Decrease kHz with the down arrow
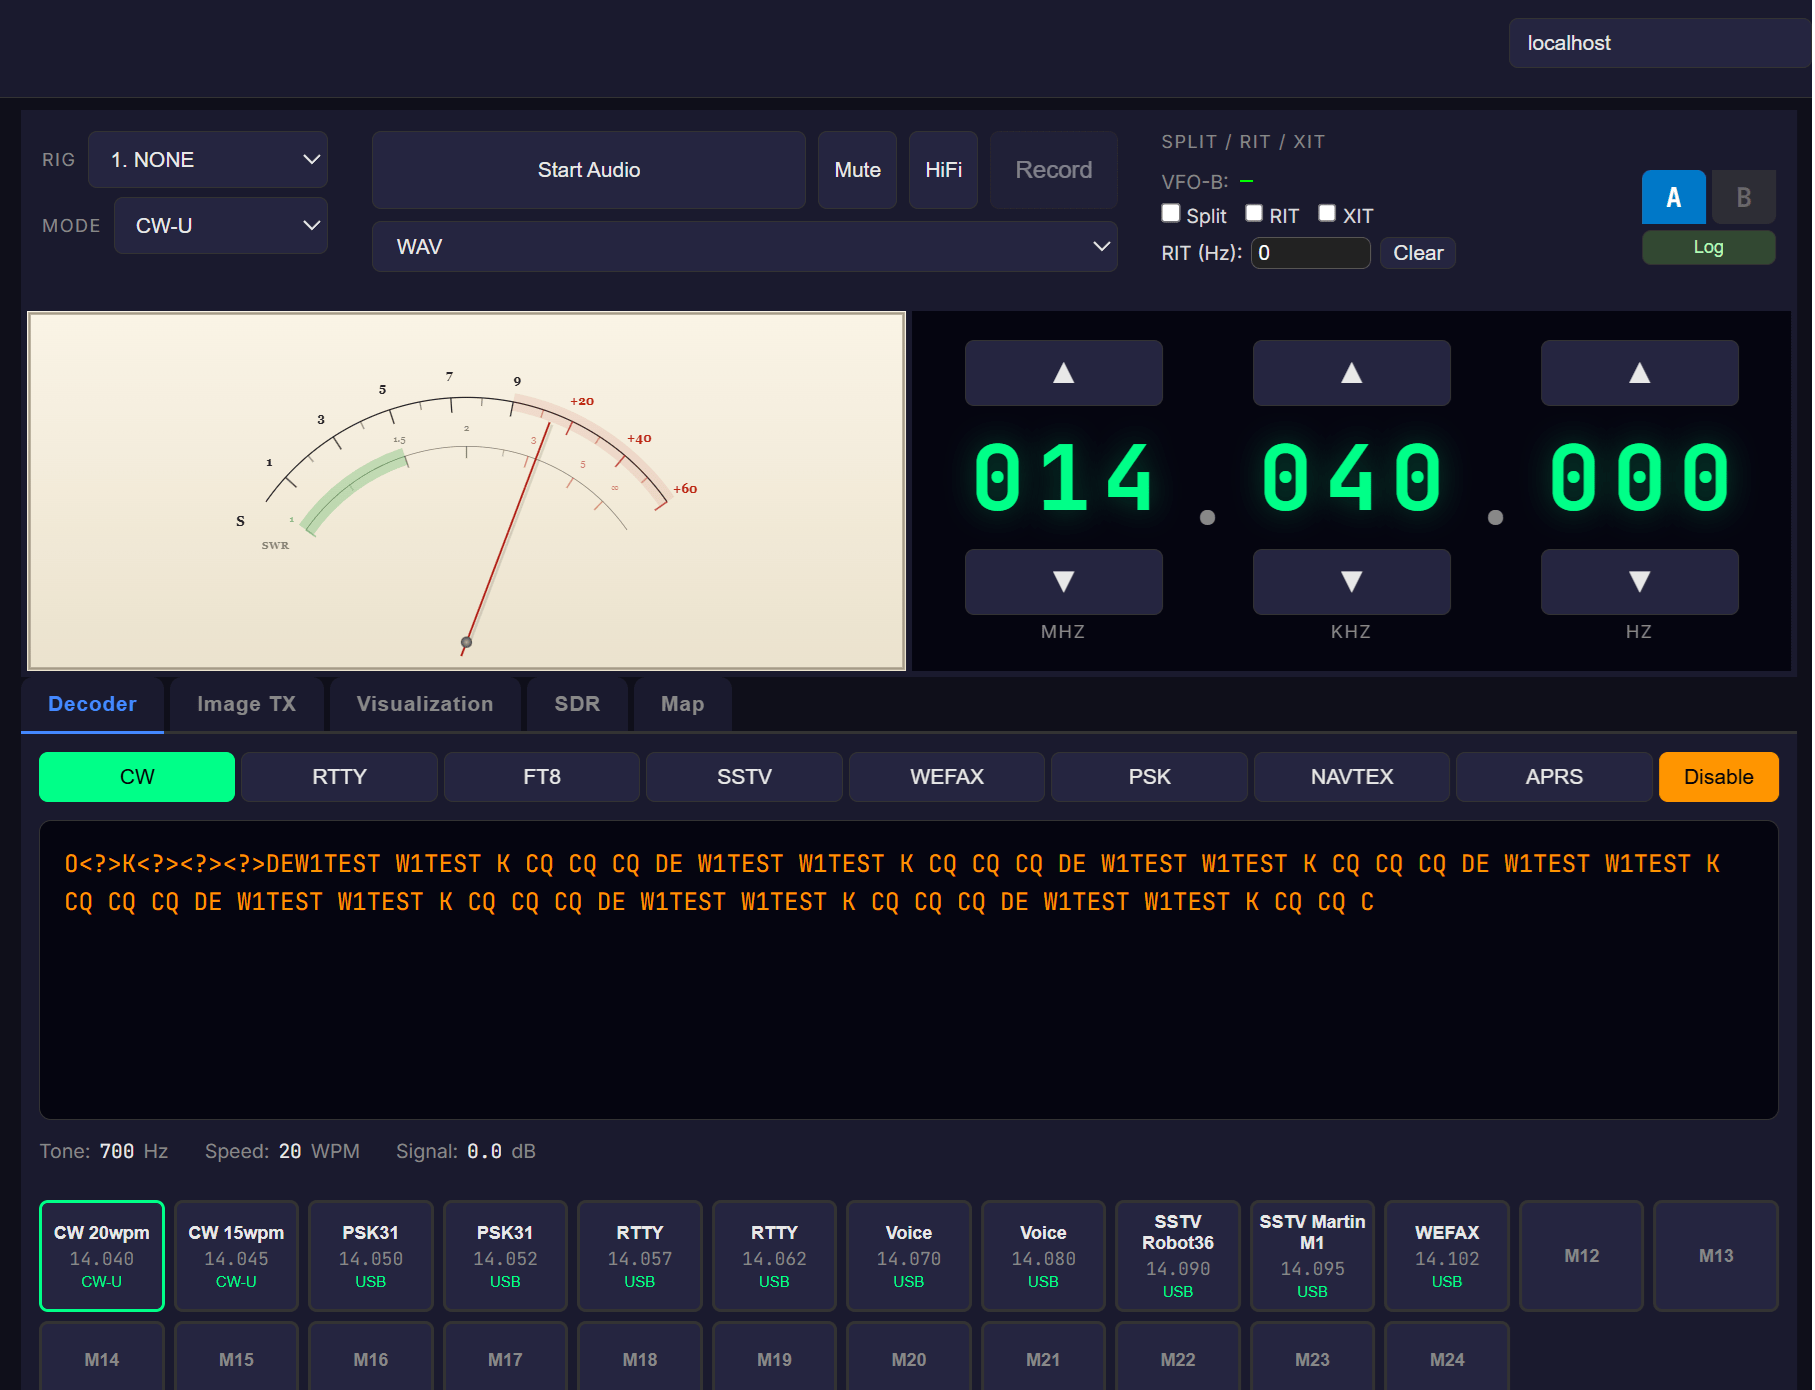 coord(1351,582)
